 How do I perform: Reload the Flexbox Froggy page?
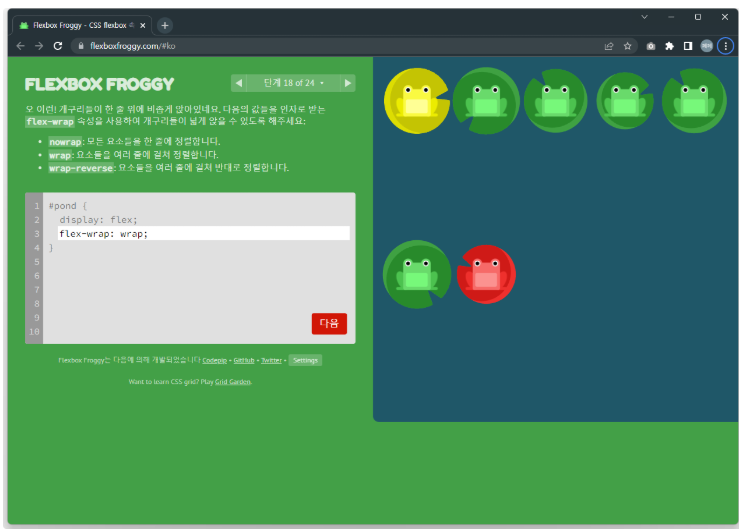click(x=58, y=46)
